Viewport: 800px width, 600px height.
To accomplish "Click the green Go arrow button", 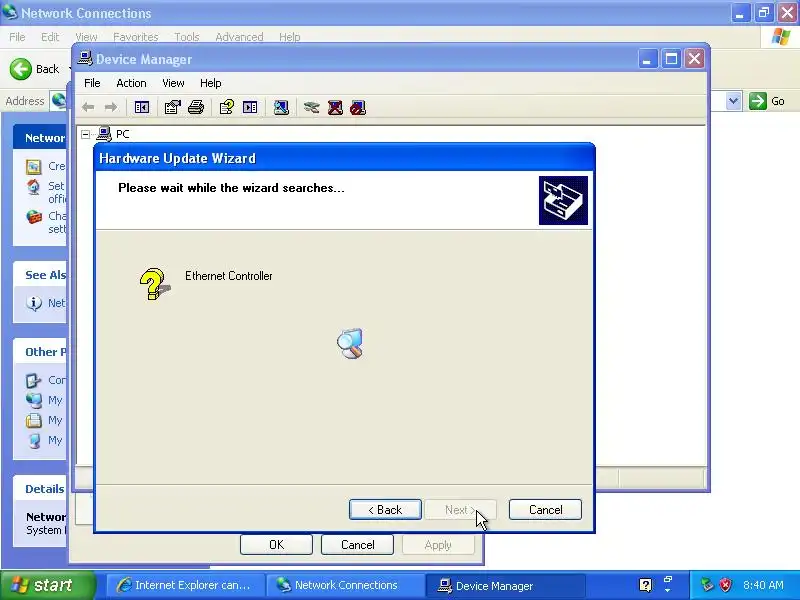I will point(758,101).
